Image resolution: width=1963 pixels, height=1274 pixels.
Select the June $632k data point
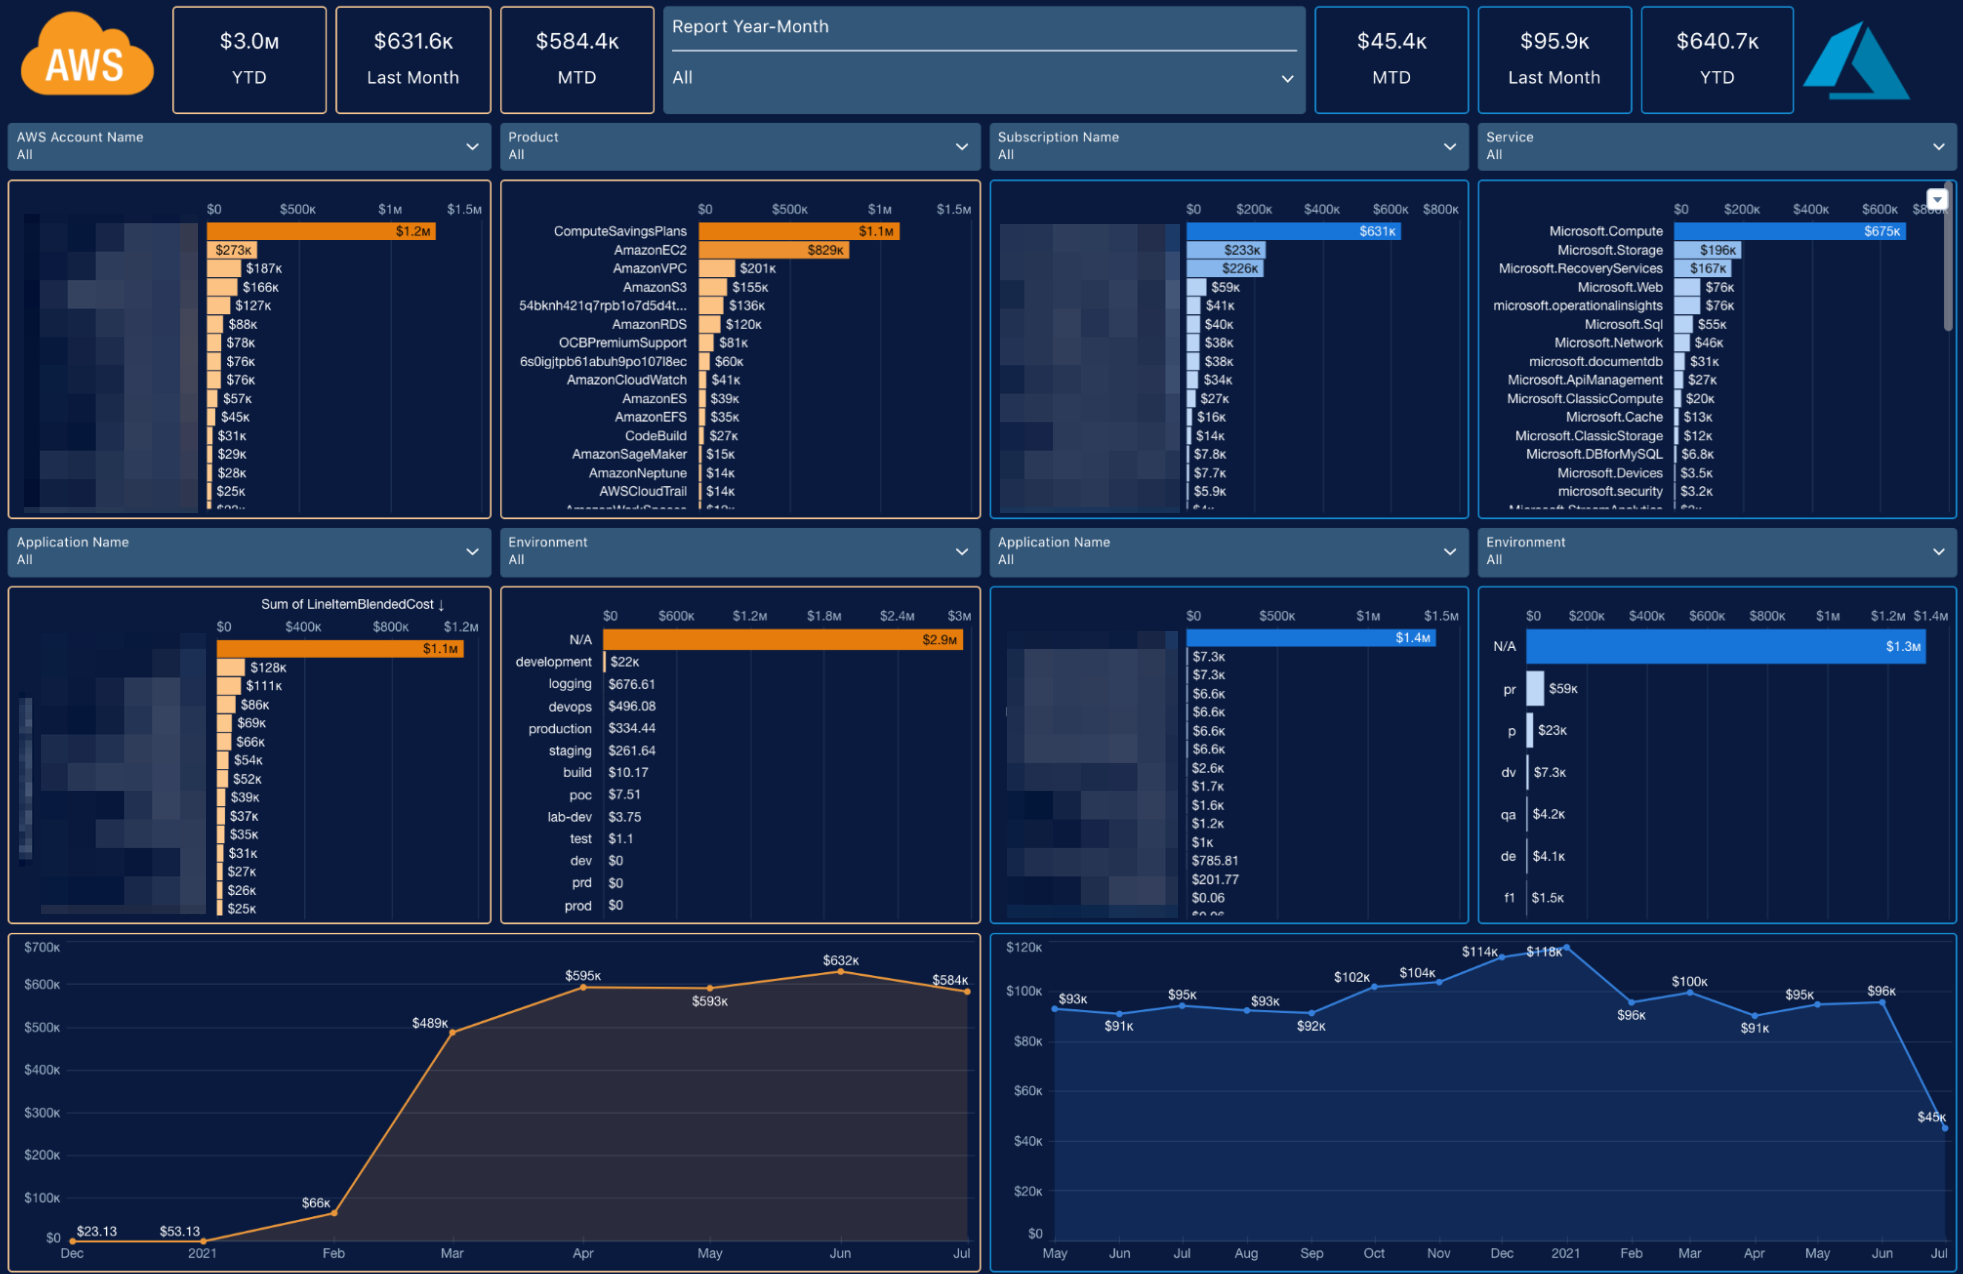(840, 973)
